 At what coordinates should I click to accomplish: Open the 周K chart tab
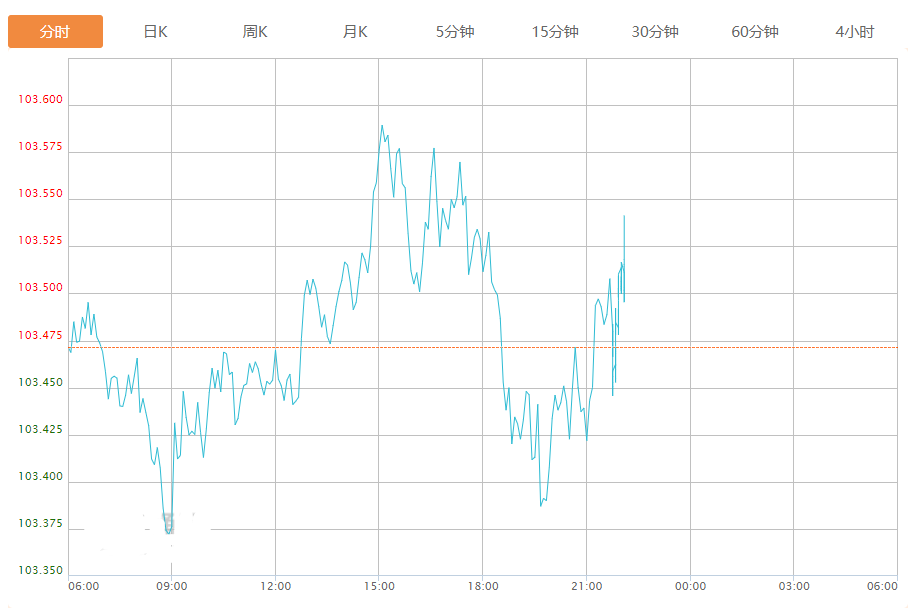[x=255, y=32]
